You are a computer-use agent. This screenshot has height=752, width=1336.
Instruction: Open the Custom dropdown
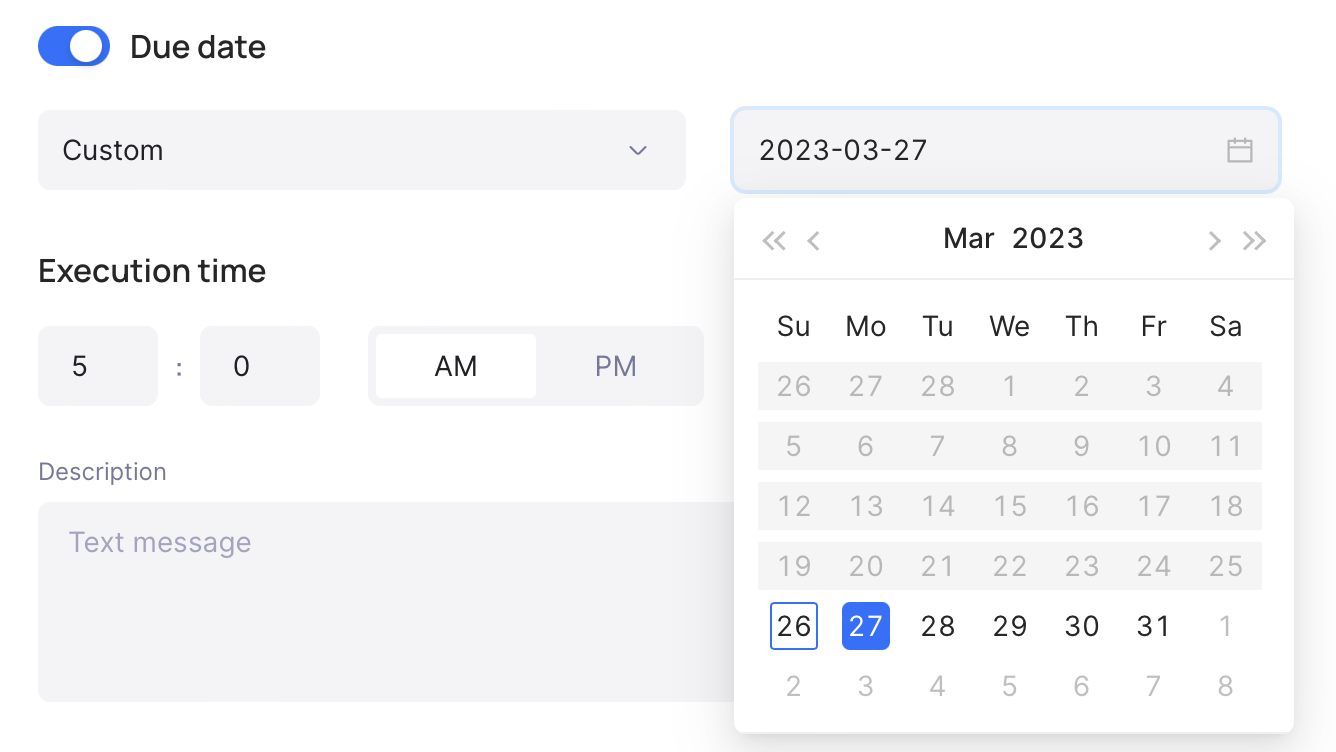tap(340, 150)
